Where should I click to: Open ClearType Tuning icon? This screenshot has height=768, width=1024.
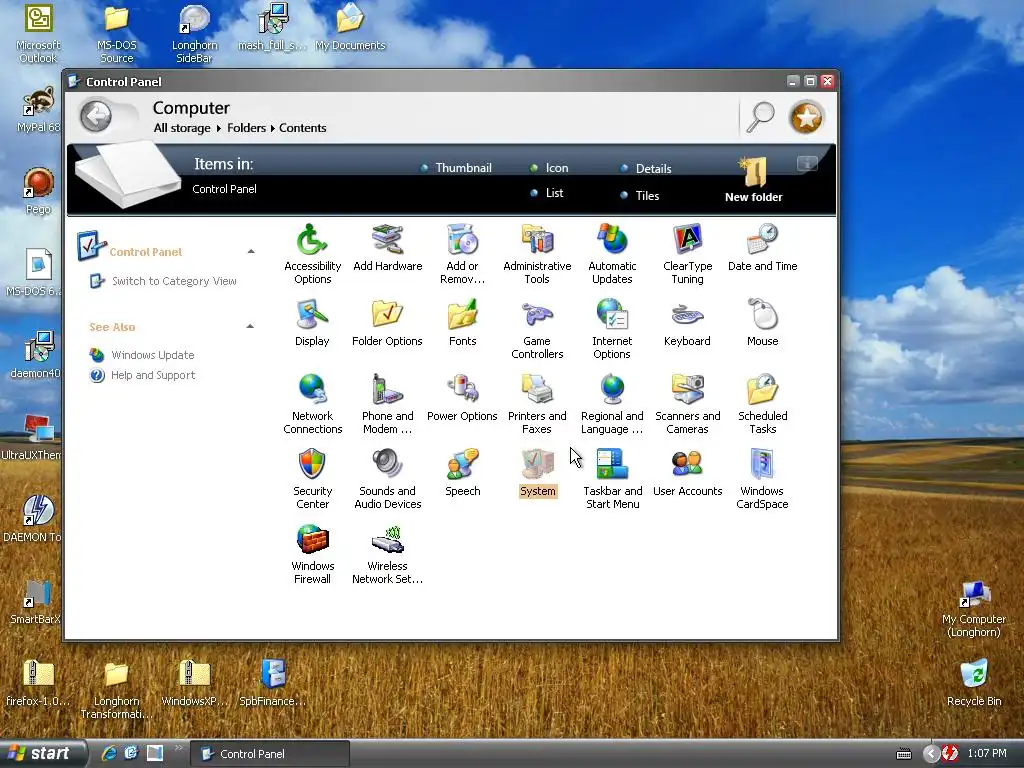(687, 254)
